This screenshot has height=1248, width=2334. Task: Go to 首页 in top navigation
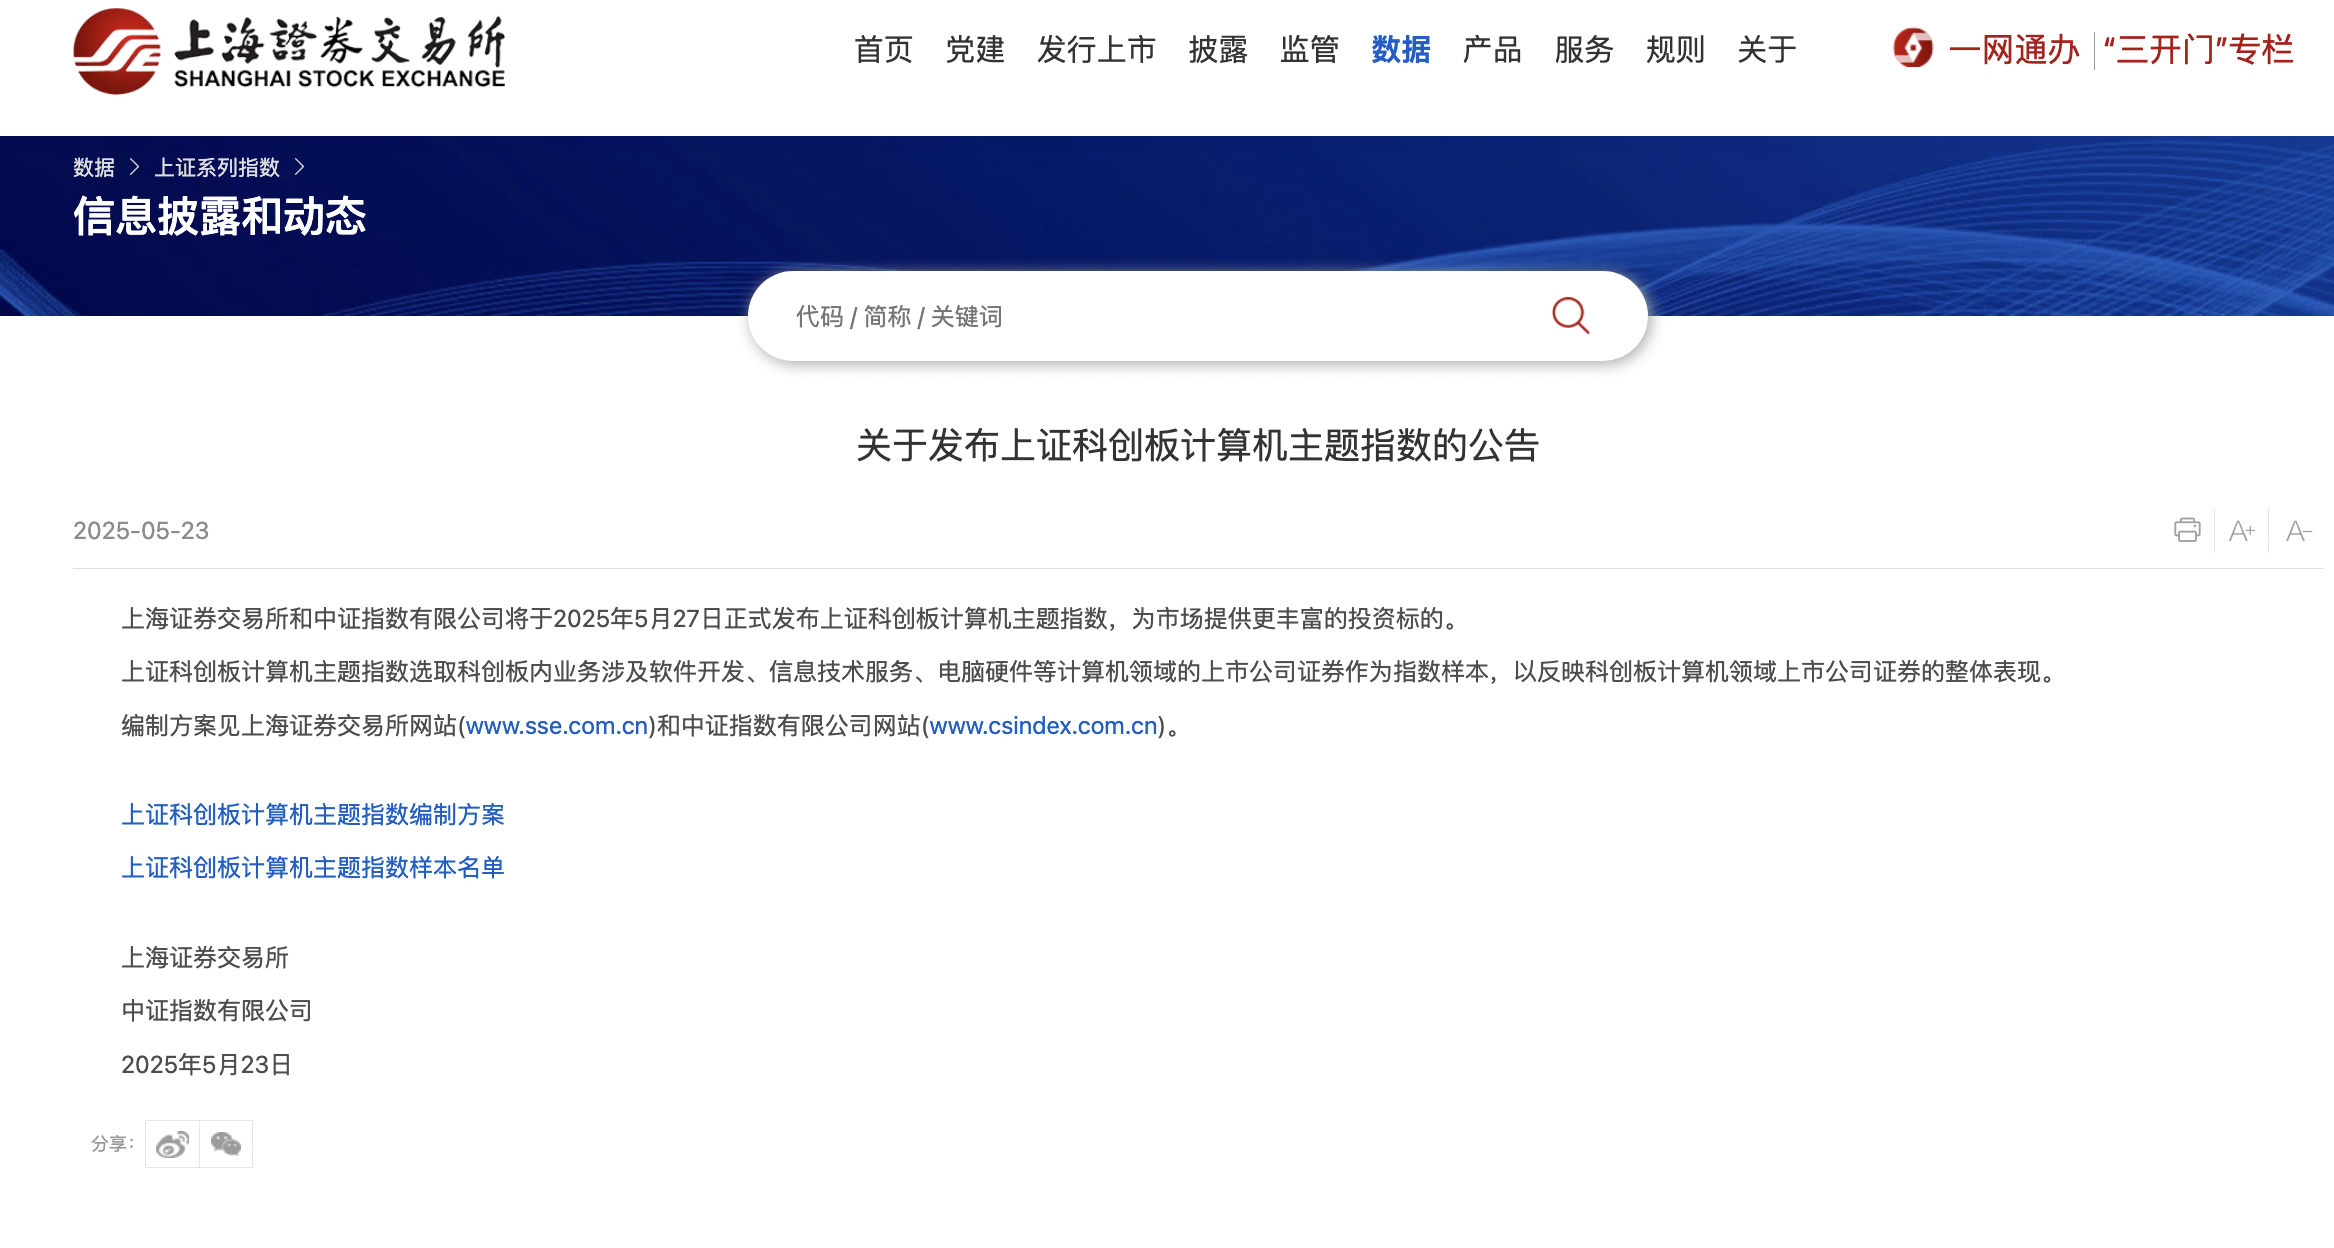883,49
